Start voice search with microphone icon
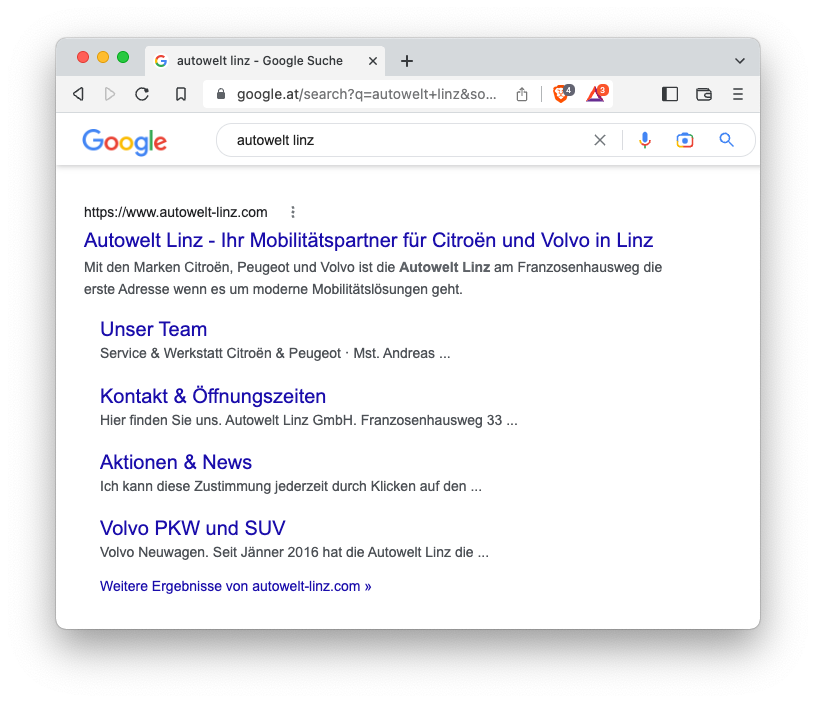816x703 pixels. (645, 140)
